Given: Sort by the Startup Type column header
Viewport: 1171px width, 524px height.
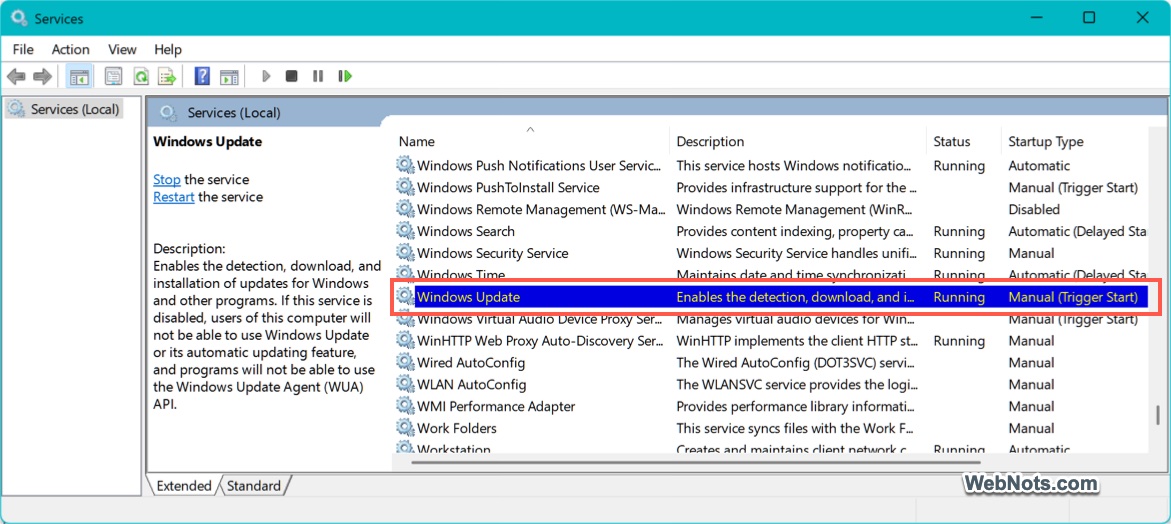Looking at the screenshot, I should 1074,142.
